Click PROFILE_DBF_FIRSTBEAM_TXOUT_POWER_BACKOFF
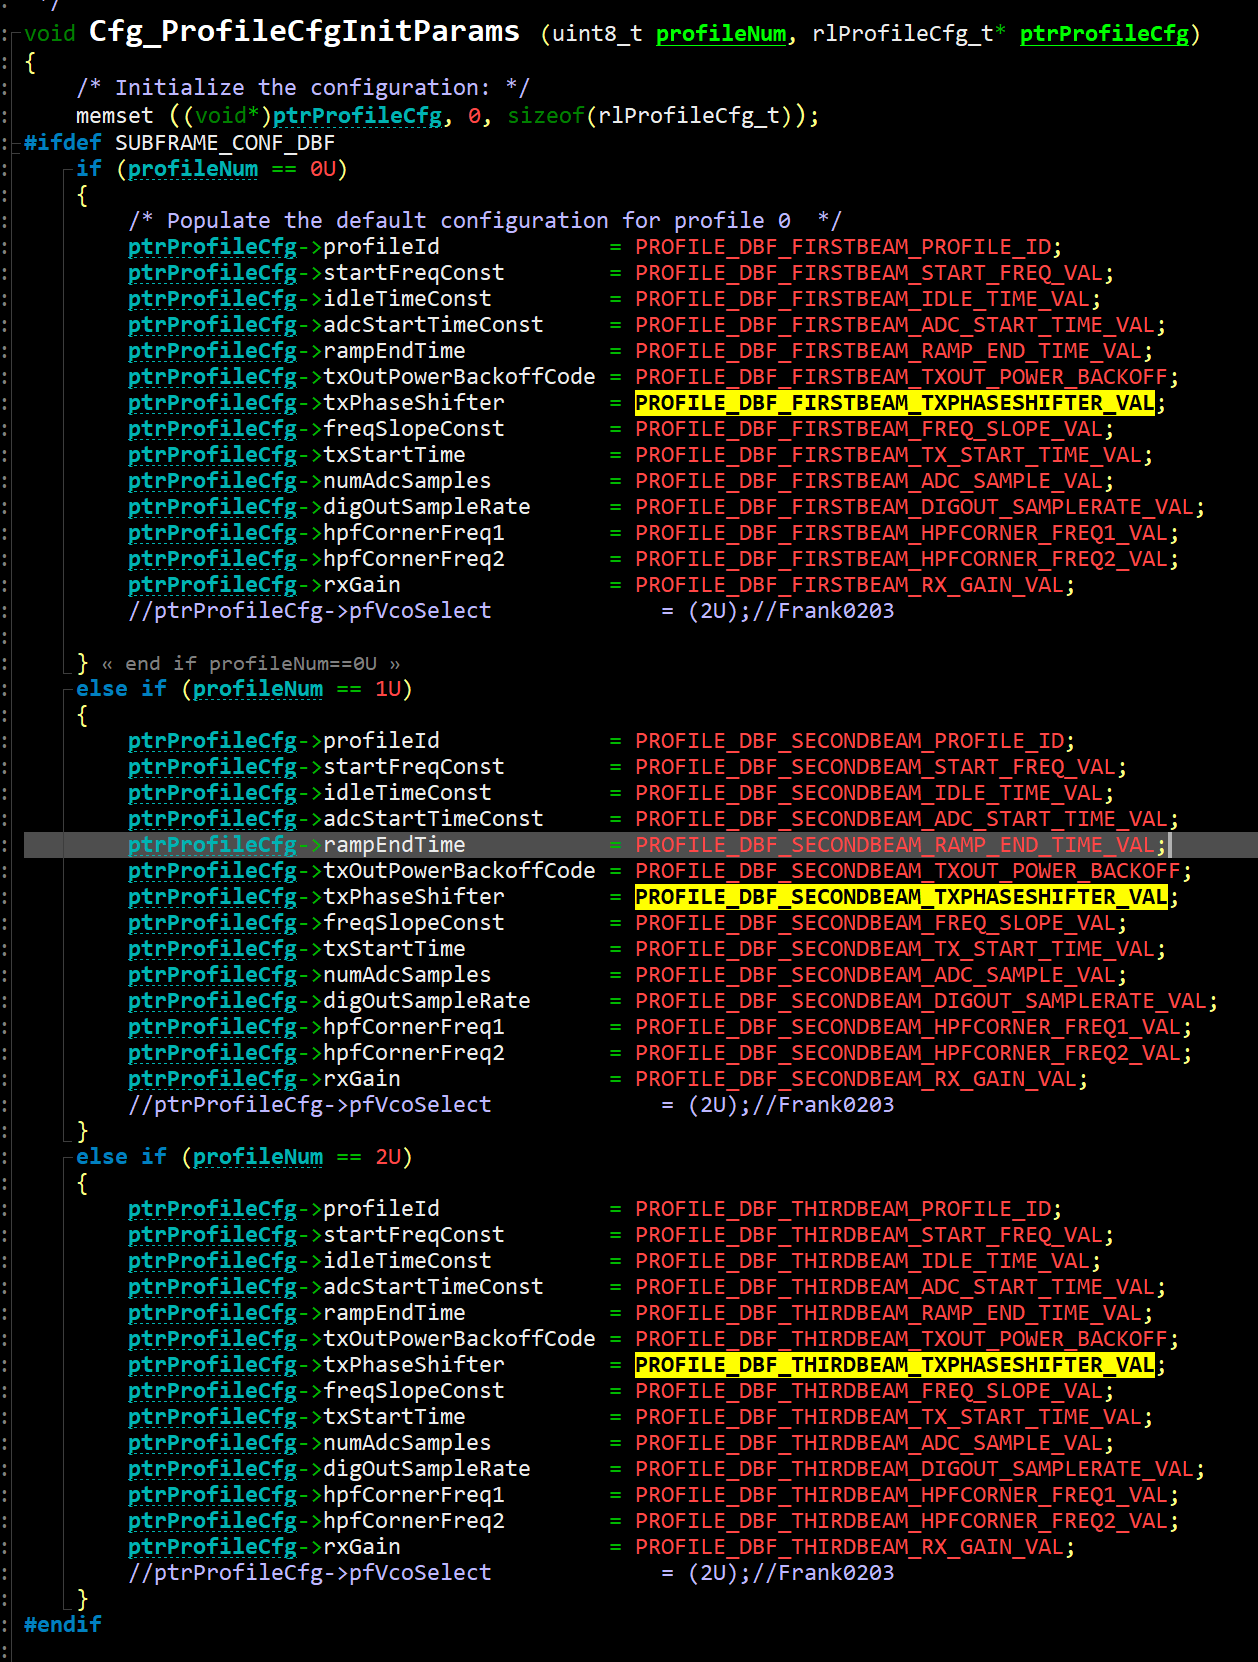1258x1662 pixels. (902, 377)
